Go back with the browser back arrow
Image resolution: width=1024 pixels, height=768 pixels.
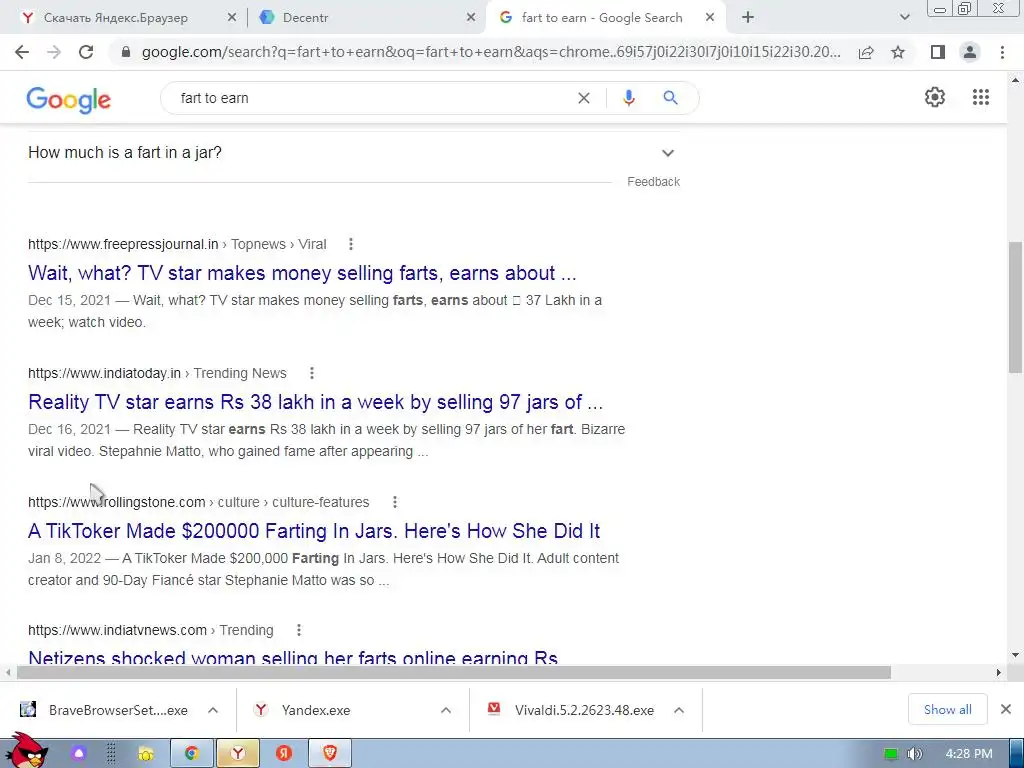pos(22,52)
